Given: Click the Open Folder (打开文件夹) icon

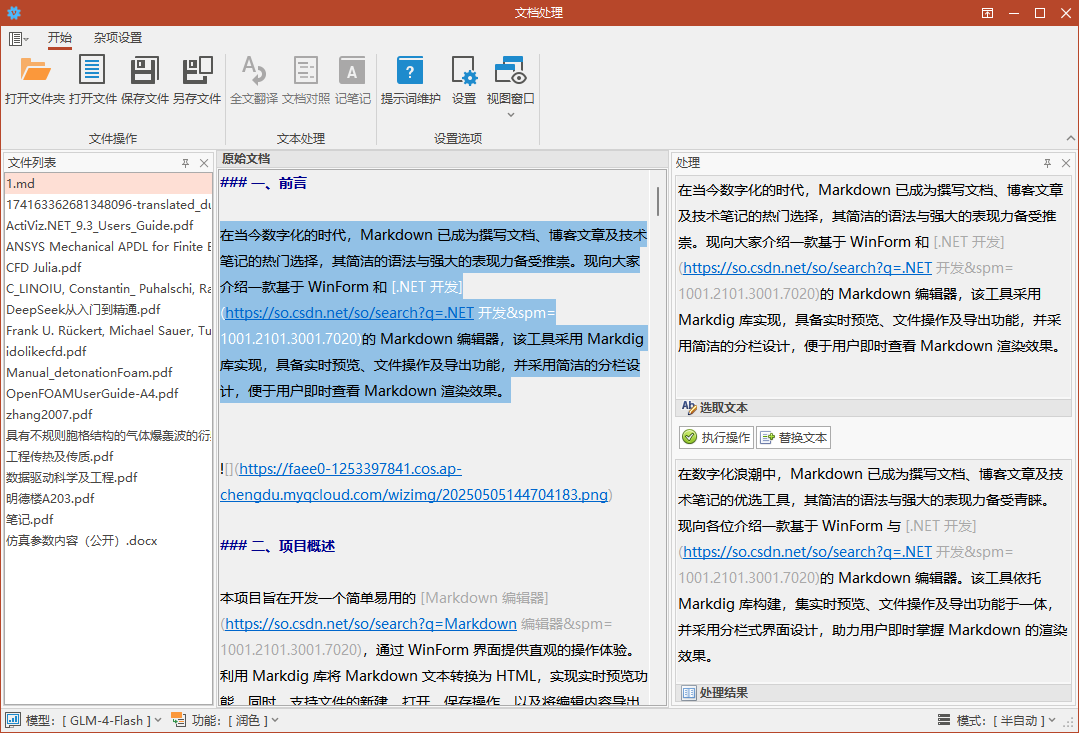Looking at the screenshot, I should point(35,72).
